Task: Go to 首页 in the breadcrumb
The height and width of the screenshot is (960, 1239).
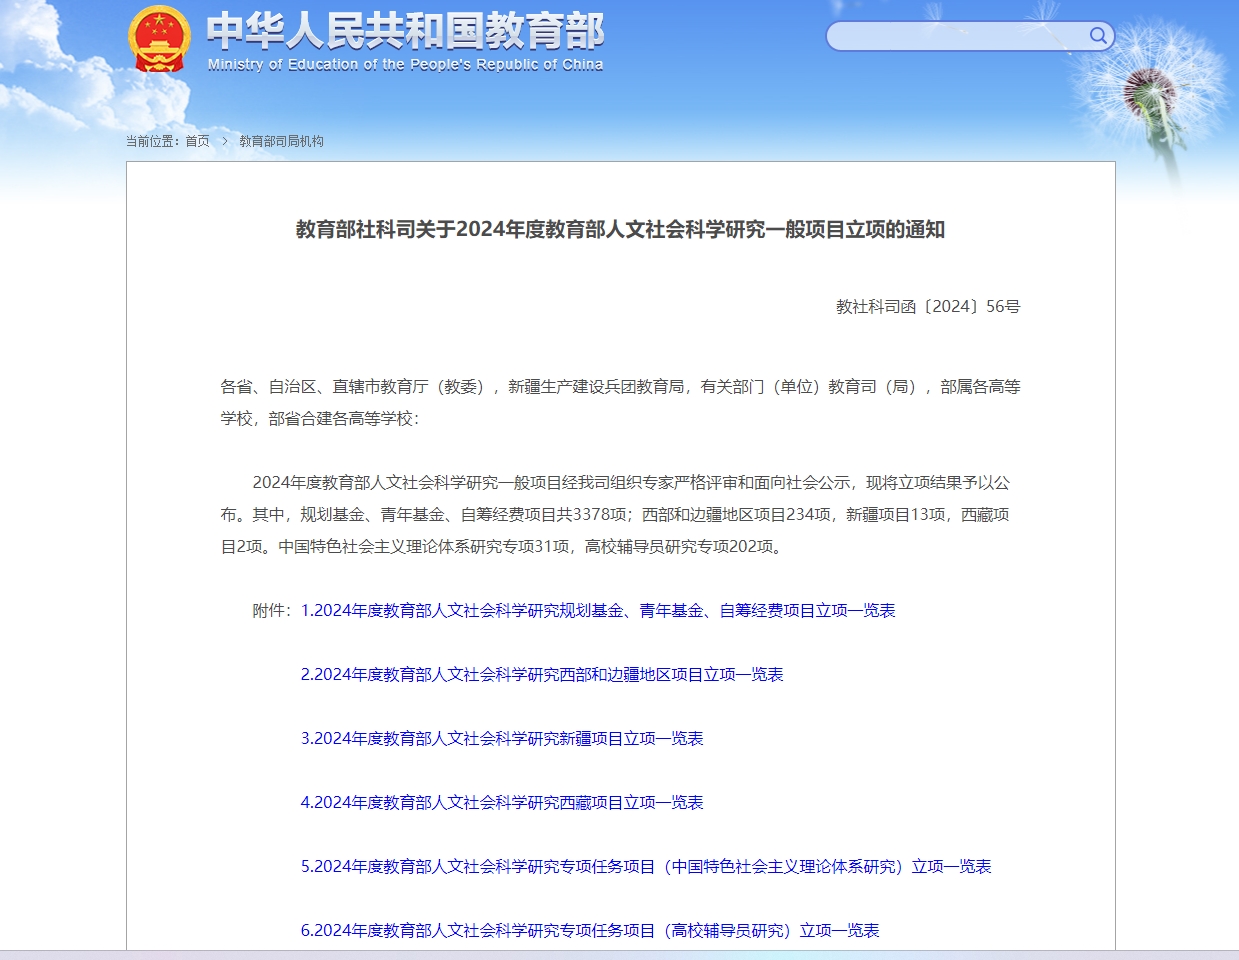Action: click(197, 141)
